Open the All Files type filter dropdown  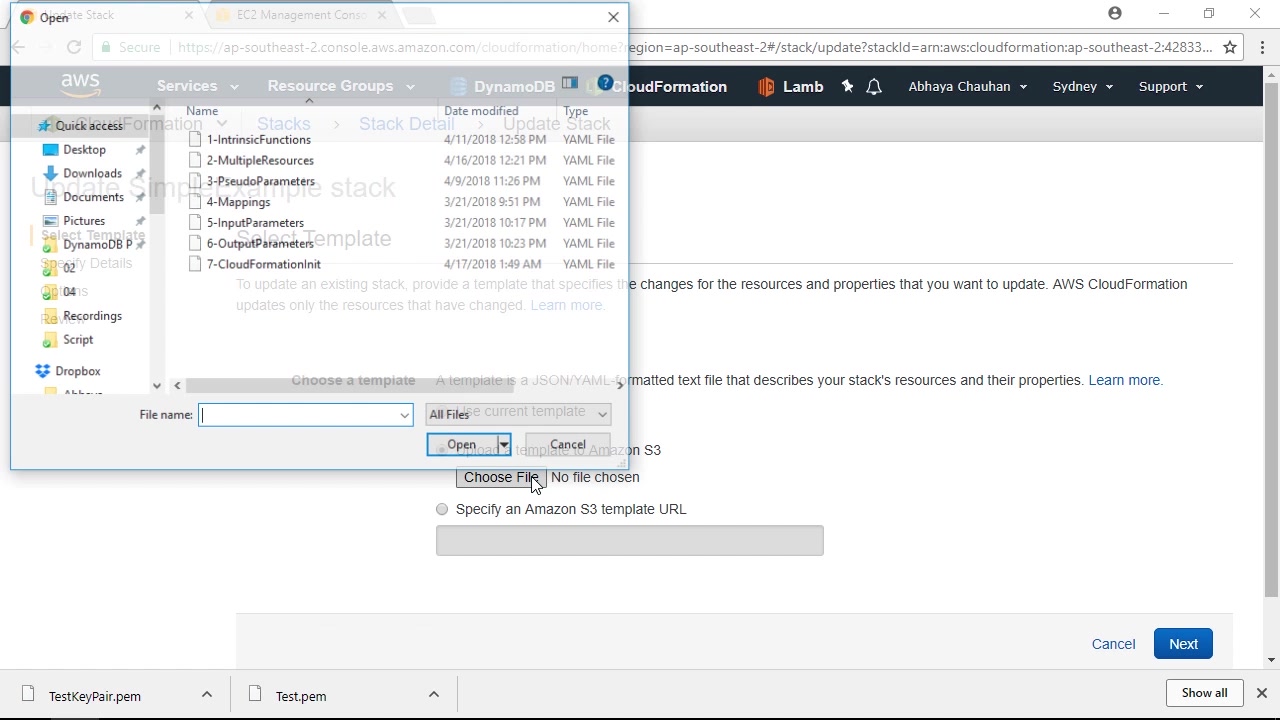(518, 414)
